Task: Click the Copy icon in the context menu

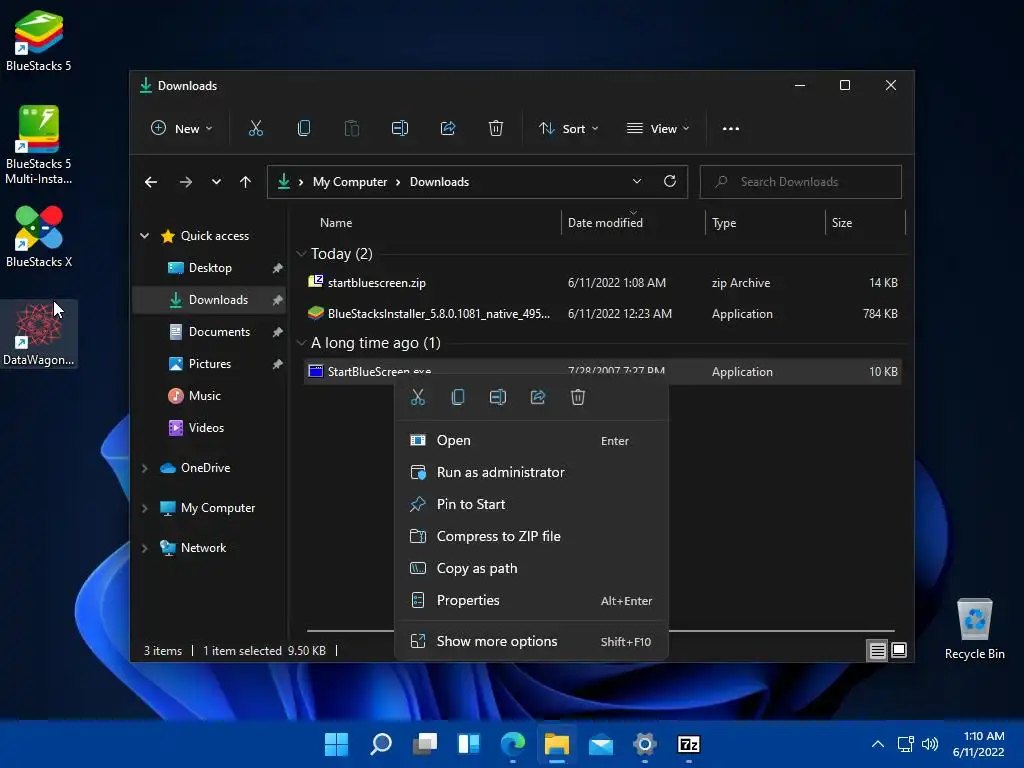Action: pos(458,397)
